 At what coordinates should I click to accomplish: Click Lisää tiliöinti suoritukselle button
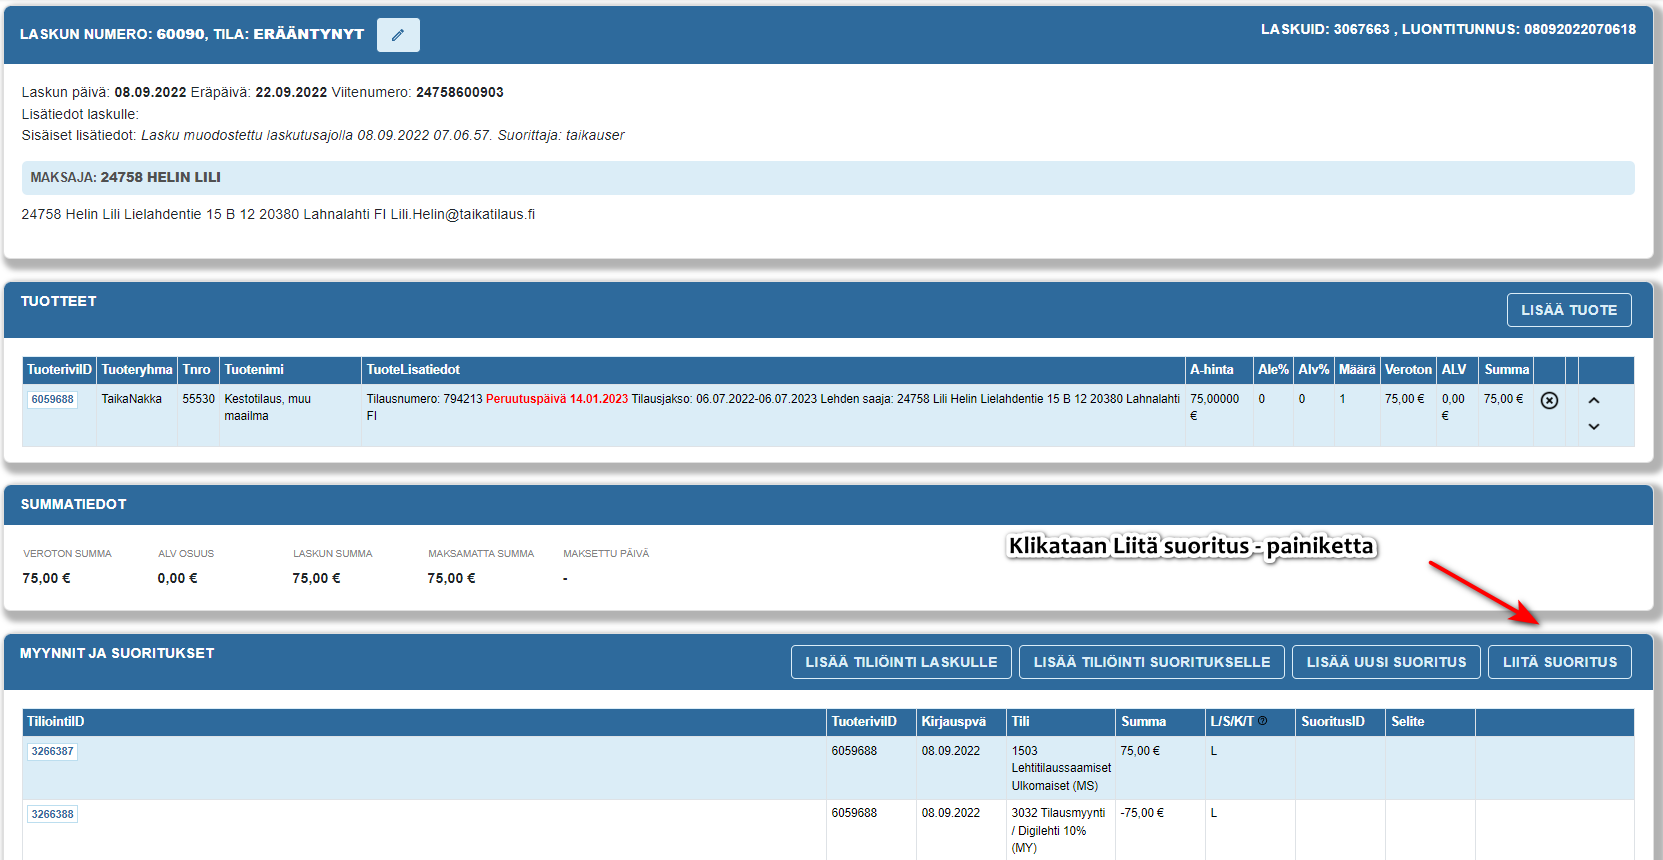coord(1152,662)
